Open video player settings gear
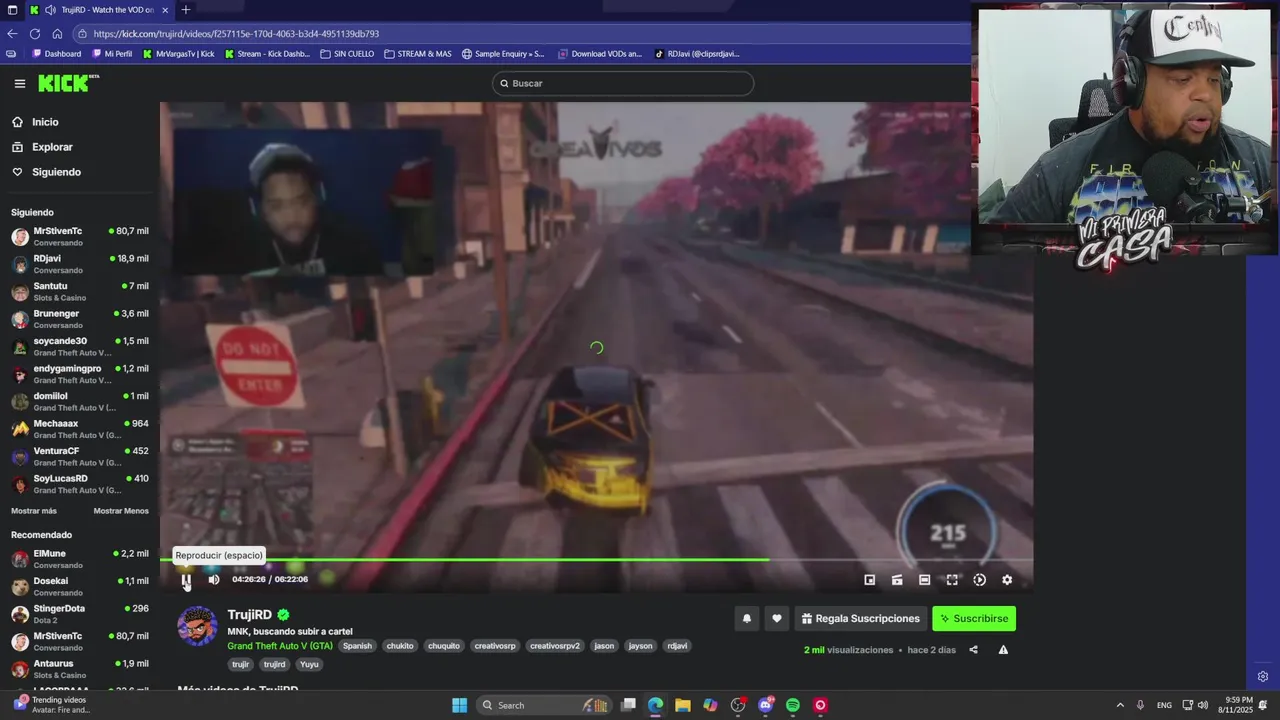1280x720 pixels. [1007, 580]
